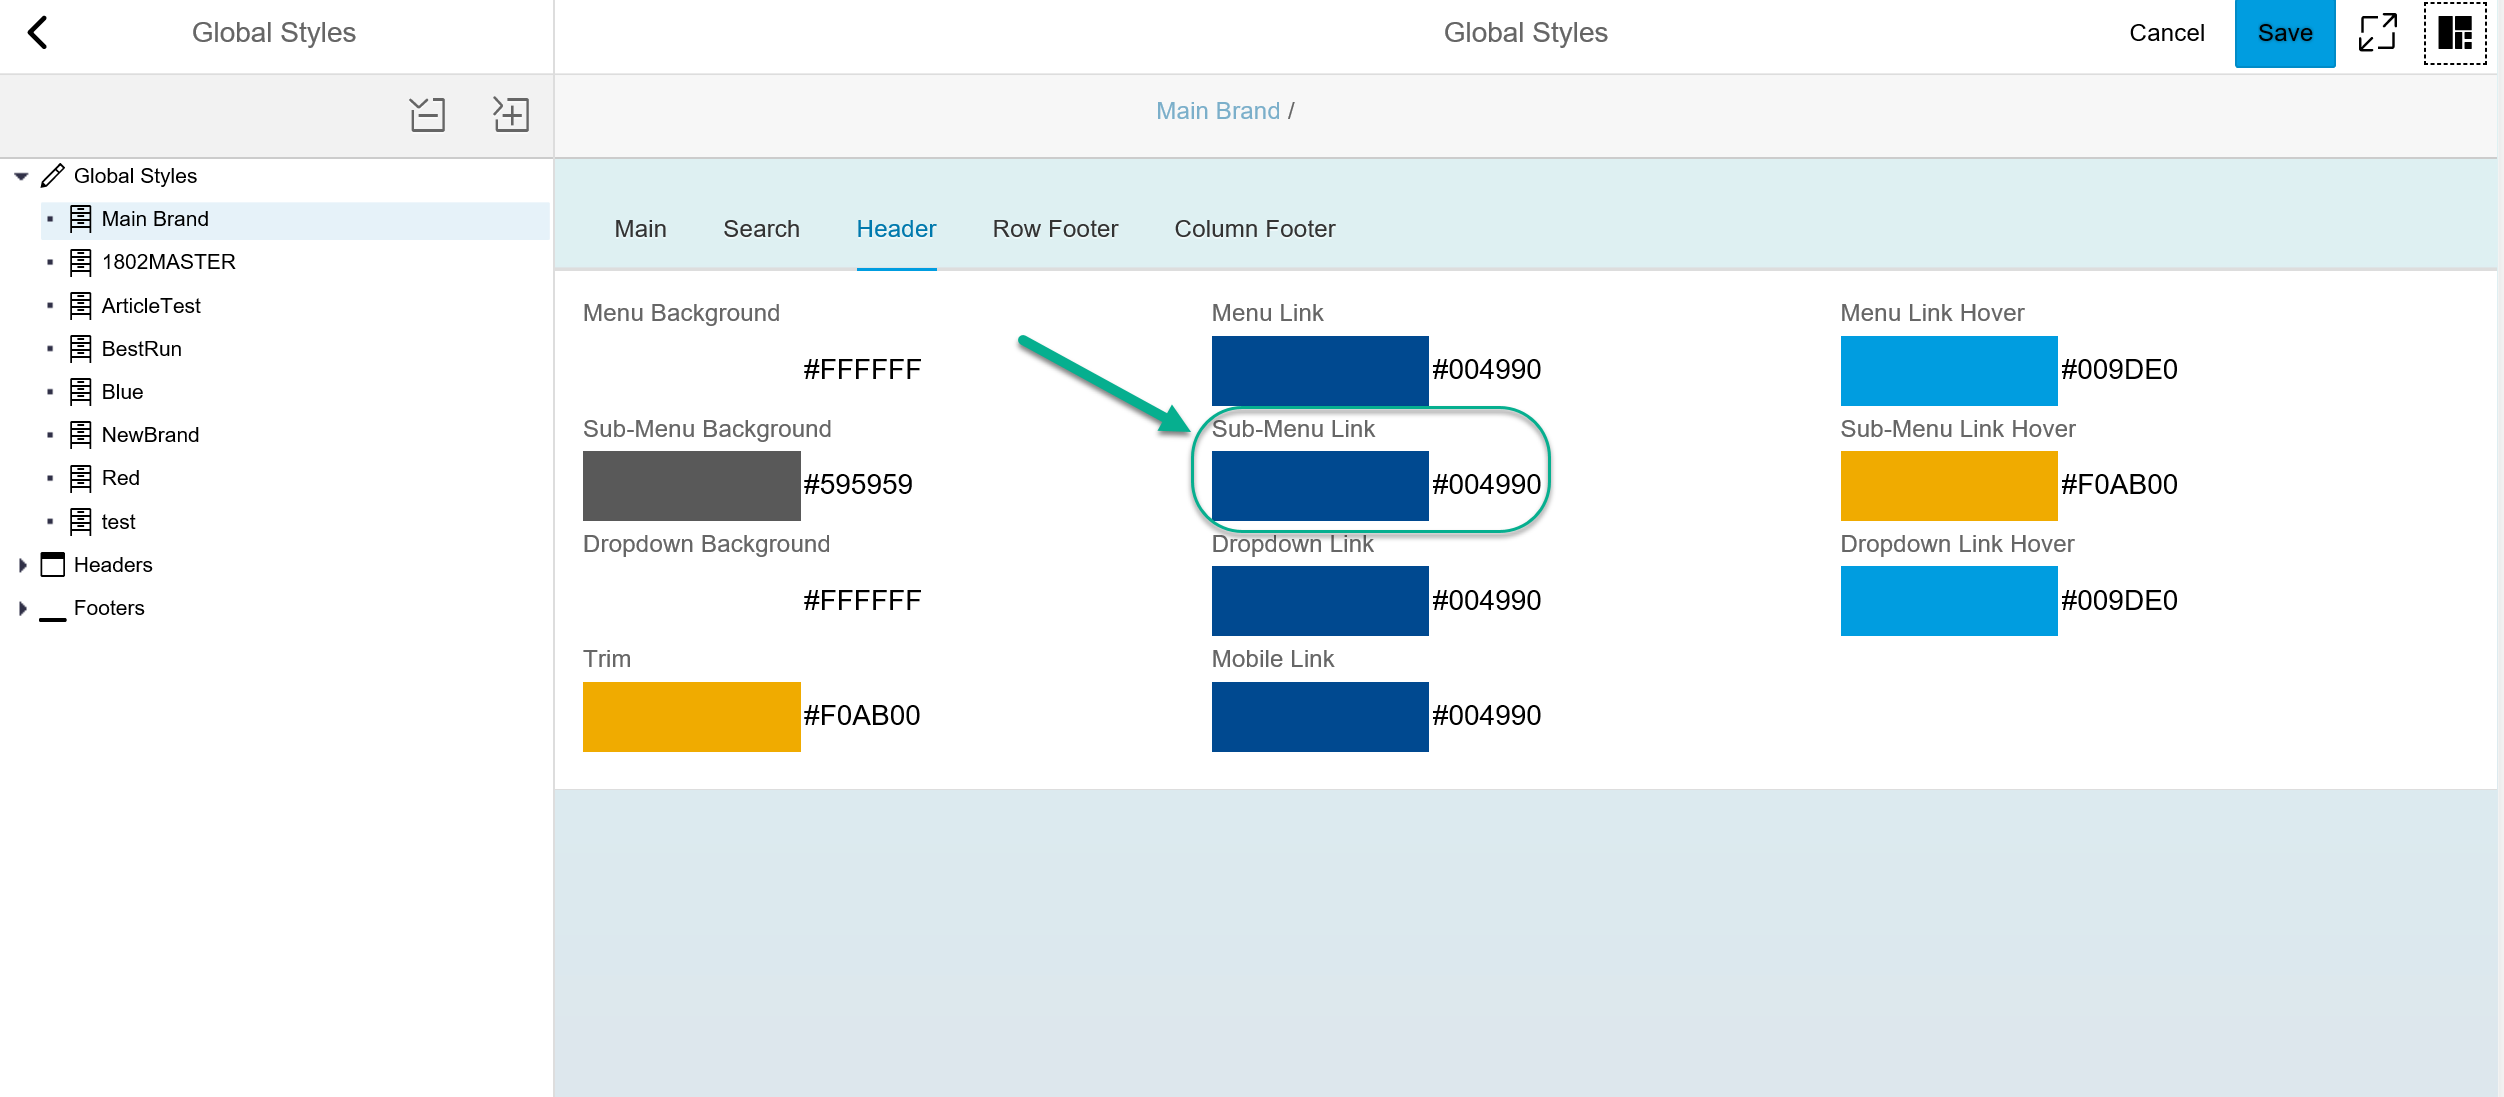Click the Dropdown Link Hover value #009DE0
The width and height of the screenshot is (2504, 1097).
[x=2119, y=601]
